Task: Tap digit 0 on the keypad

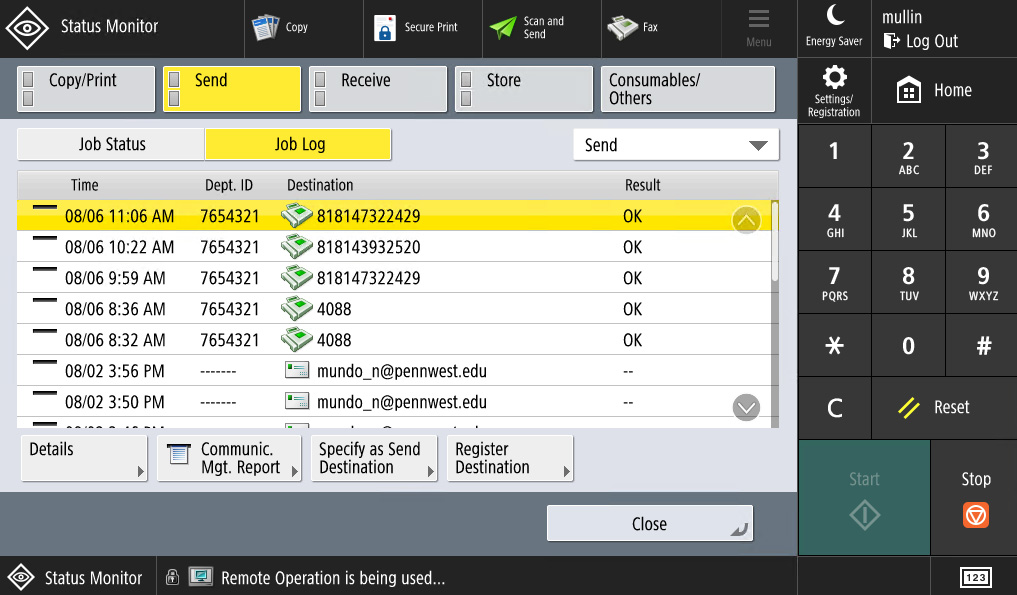Action: coord(909,345)
